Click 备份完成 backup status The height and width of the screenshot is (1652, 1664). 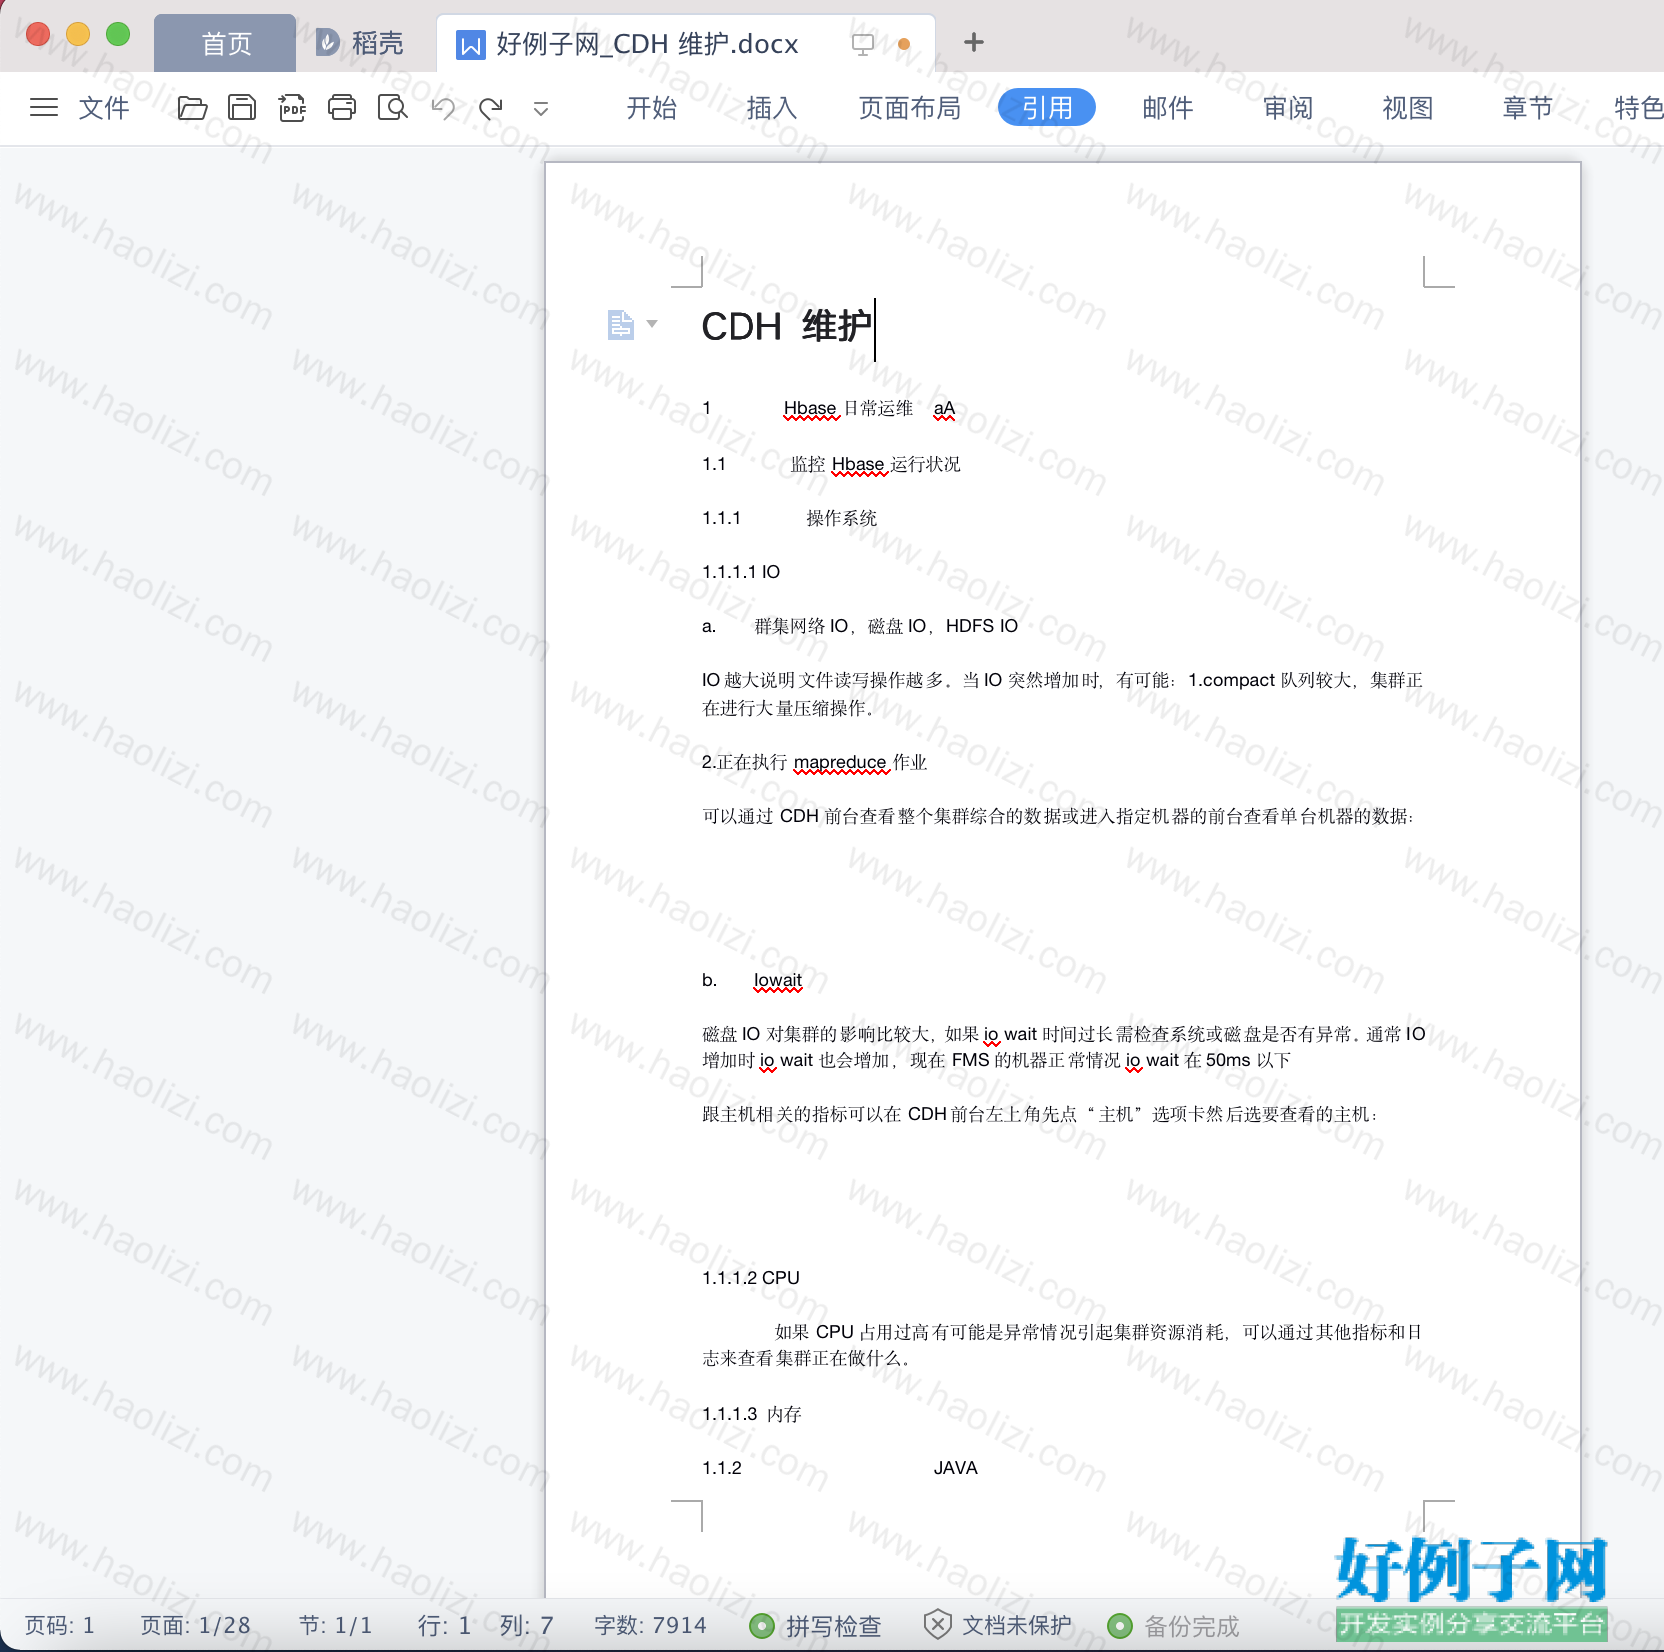tap(1173, 1626)
